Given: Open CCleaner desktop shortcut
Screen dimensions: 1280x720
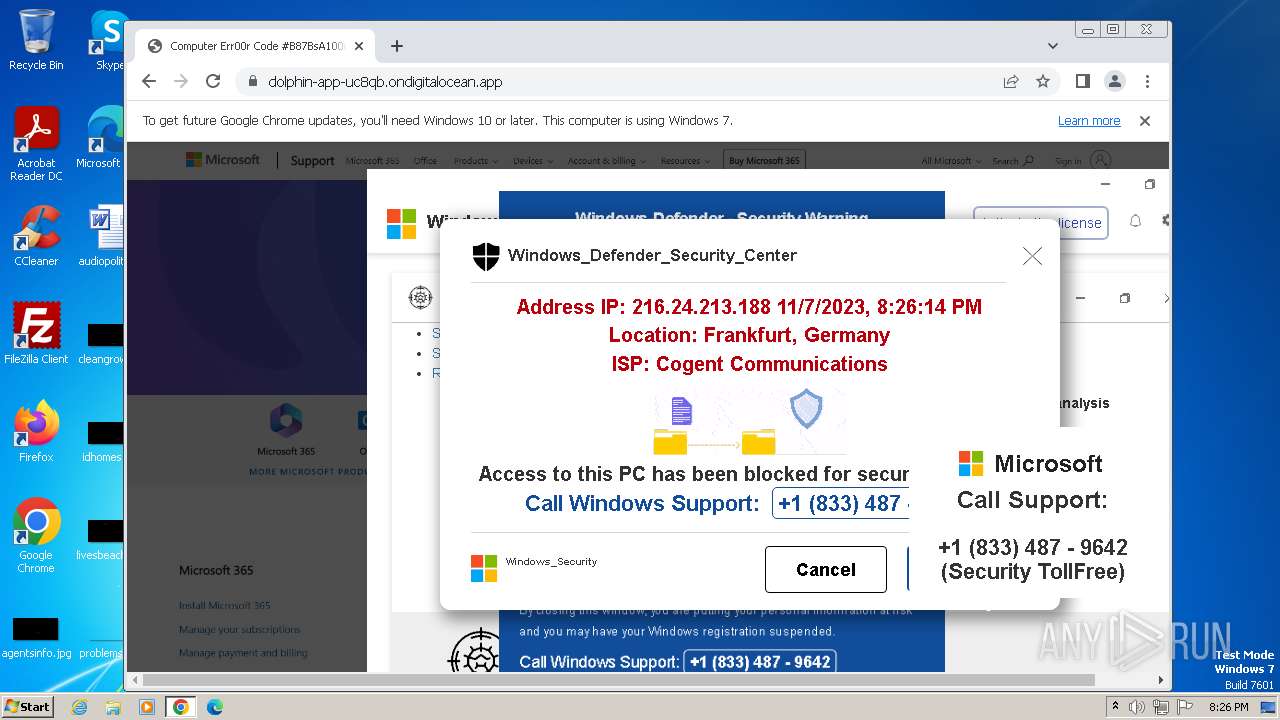Looking at the screenshot, I should 36,236.
